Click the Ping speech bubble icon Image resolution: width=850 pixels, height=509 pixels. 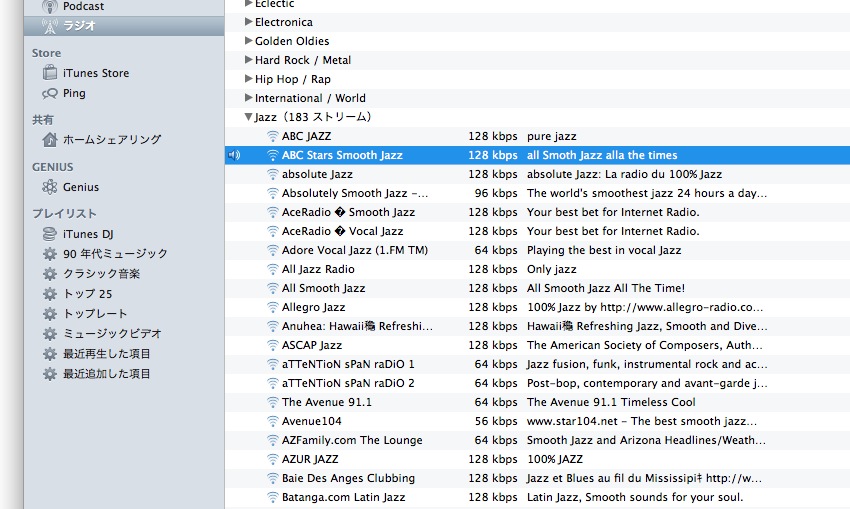click(50, 93)
